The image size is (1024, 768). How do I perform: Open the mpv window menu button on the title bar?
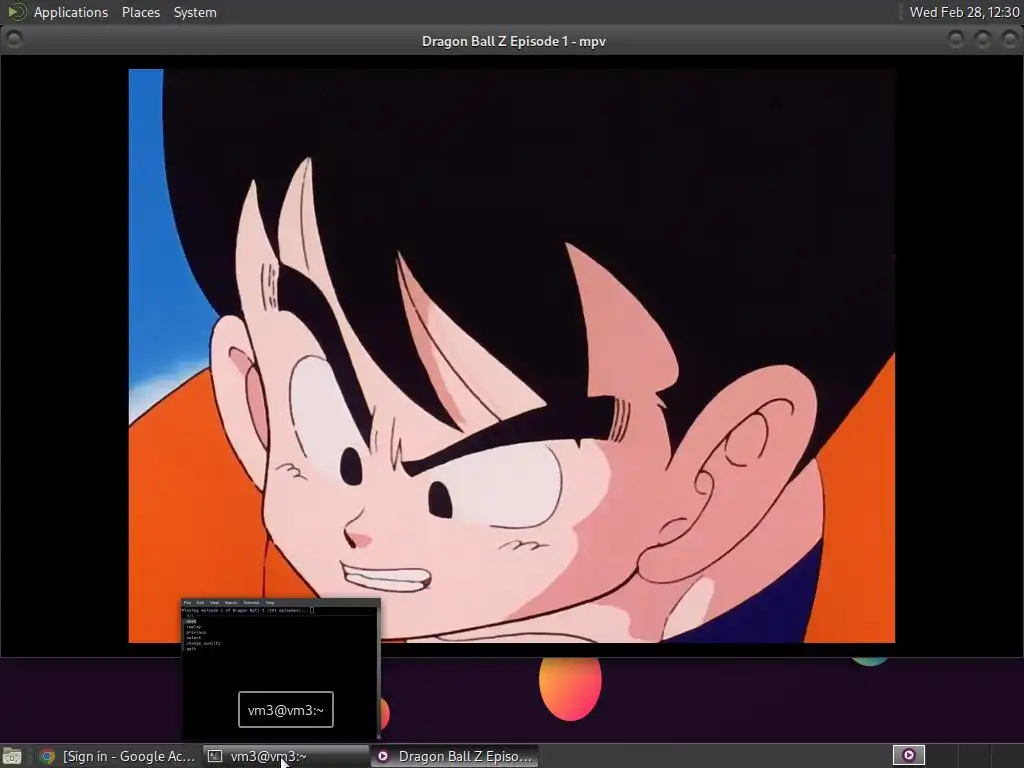(14, 40)
